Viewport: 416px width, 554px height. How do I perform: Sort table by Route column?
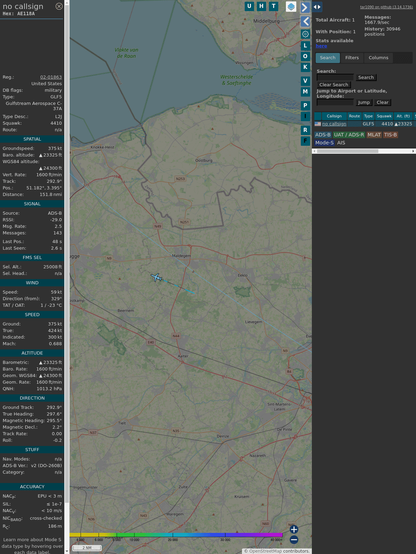point(355,116)
